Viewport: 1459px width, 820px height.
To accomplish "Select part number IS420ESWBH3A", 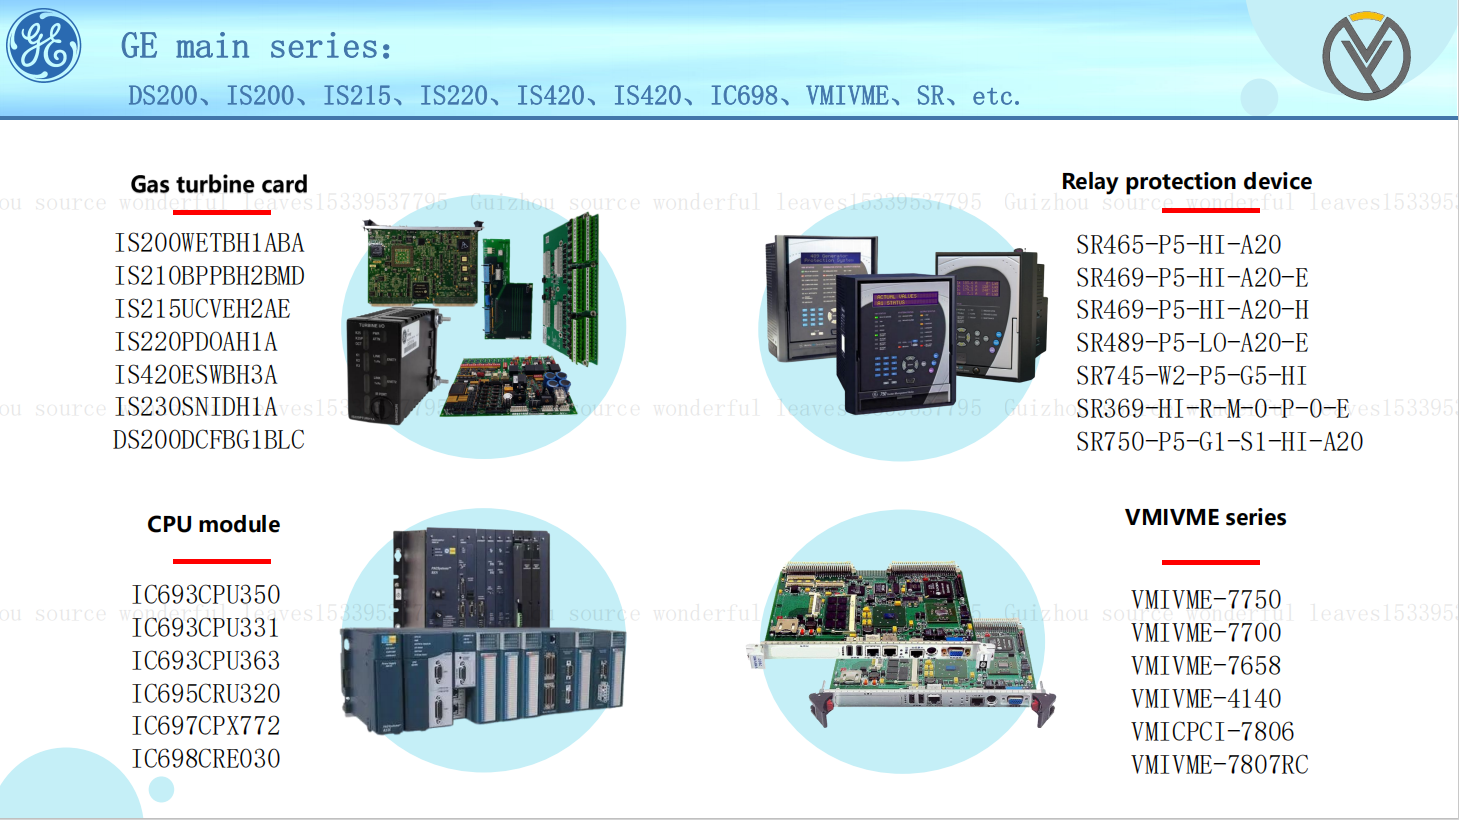I will tap(195, 375).
